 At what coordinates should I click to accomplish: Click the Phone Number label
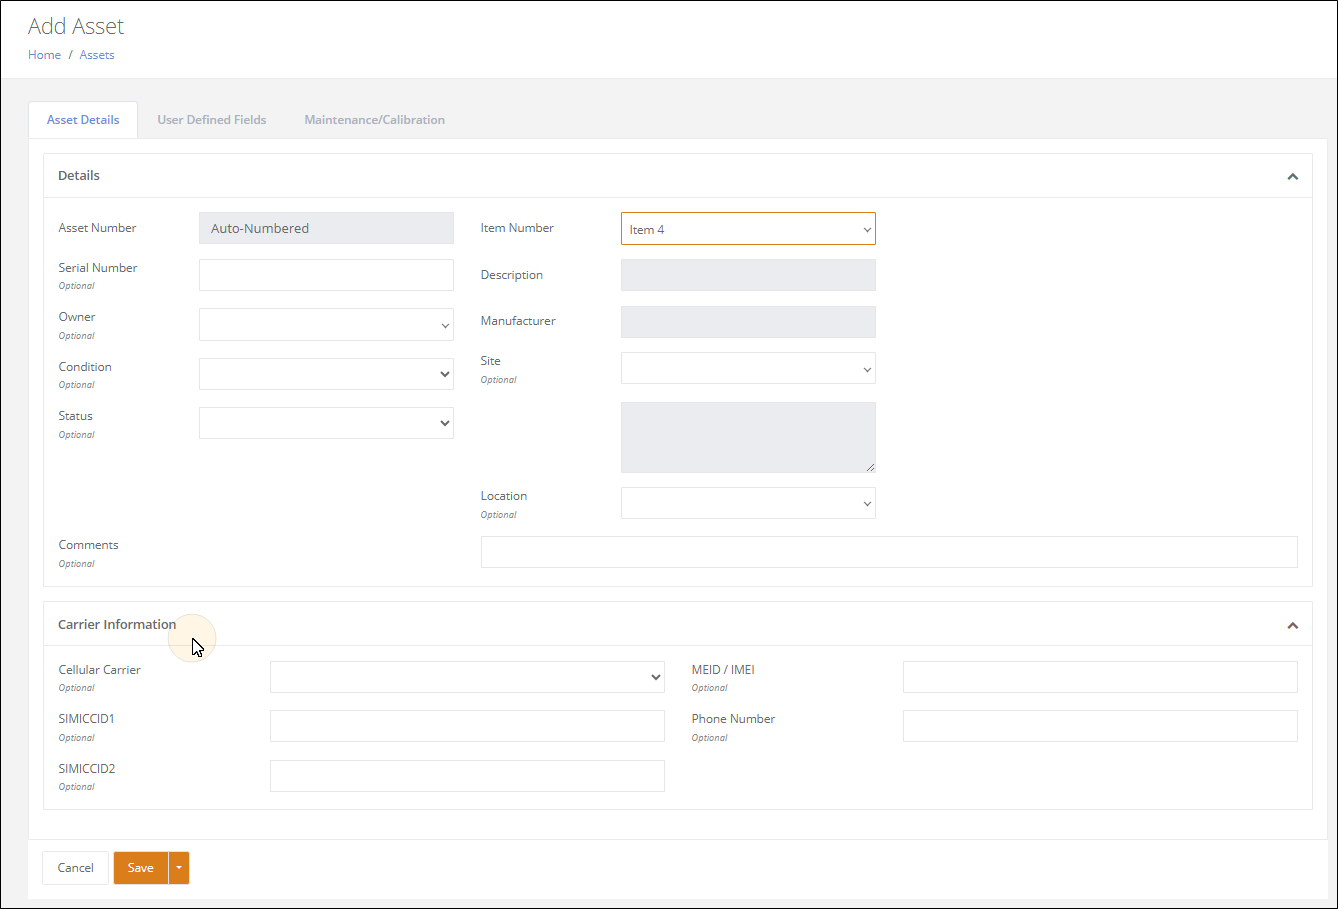pos(733,719)
